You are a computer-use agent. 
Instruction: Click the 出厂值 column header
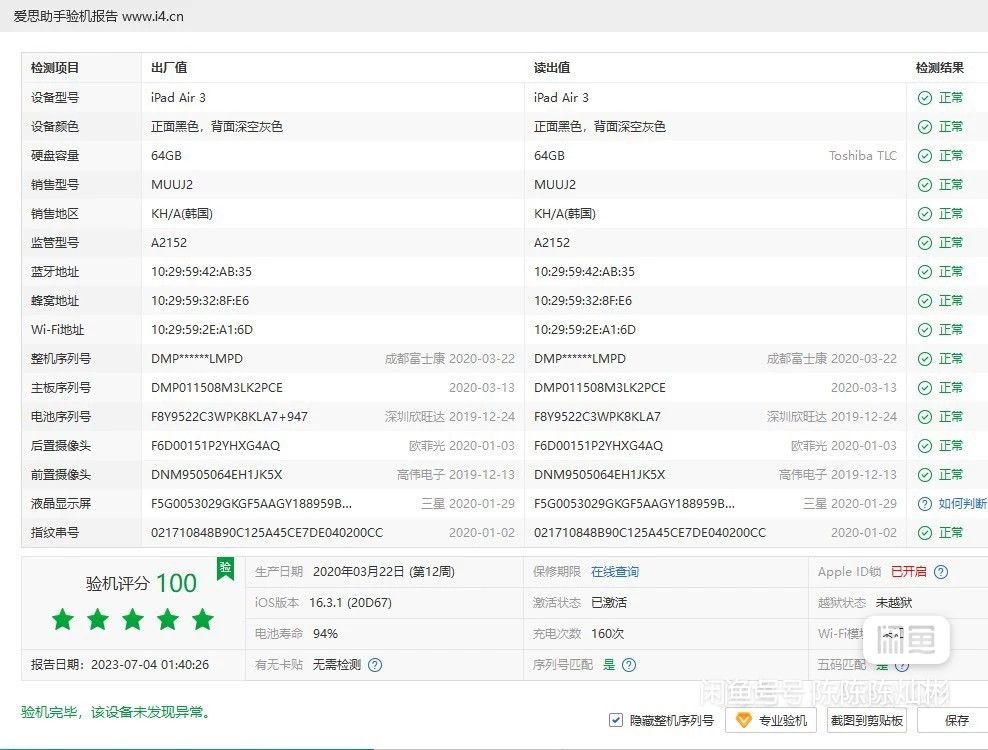[169, 67]
